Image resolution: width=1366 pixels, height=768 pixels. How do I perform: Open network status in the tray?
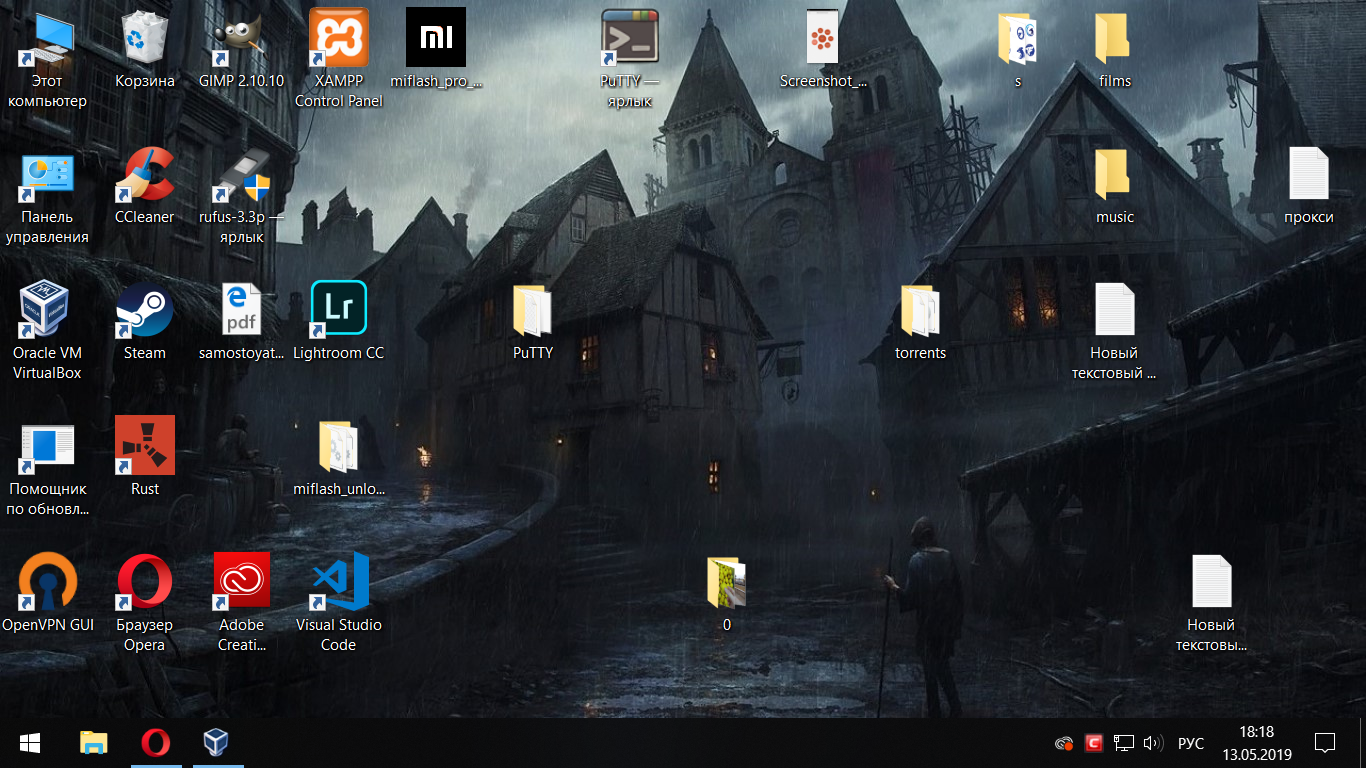1124,743
